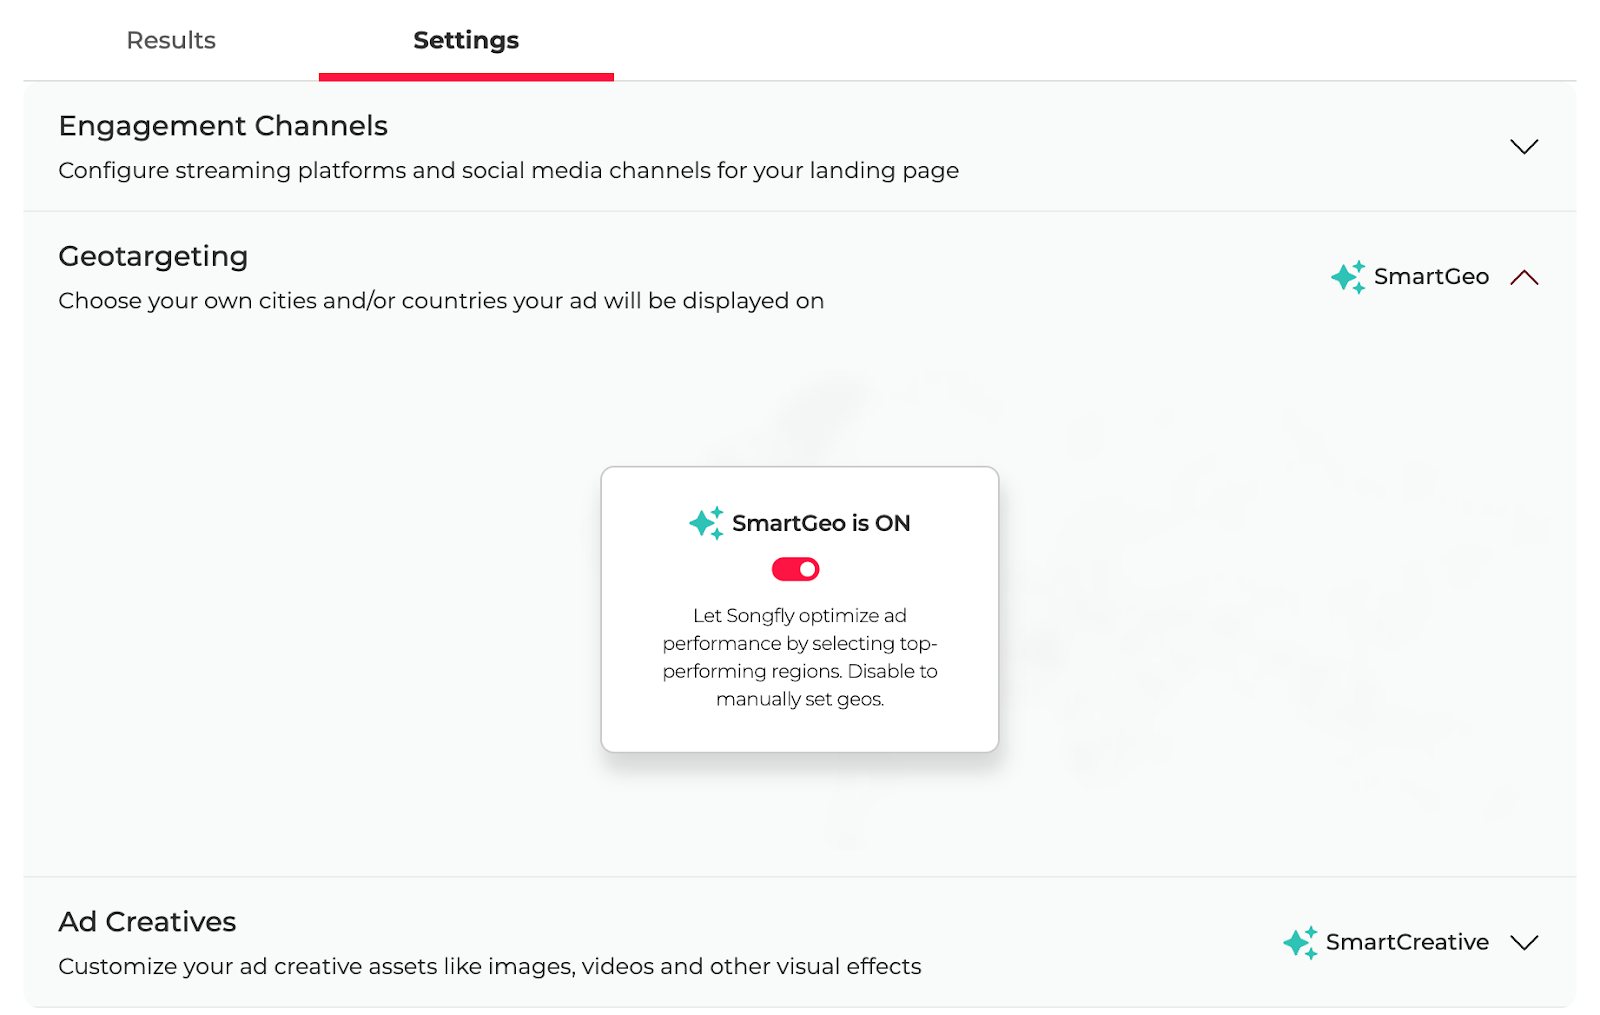Click the SmartCreative sparkle icon
Viewport: 1600px width, 1015px height.
click(x=1300, y=942)
